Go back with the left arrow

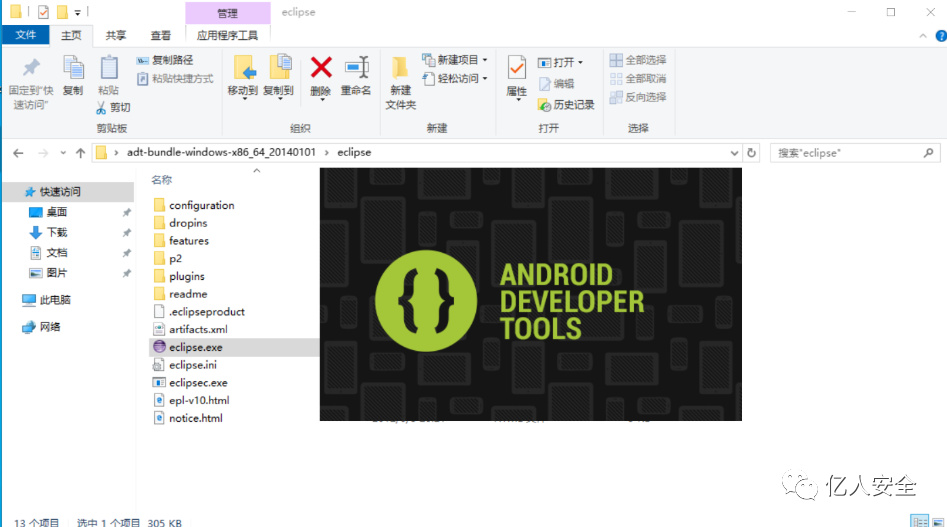point(18,153)
